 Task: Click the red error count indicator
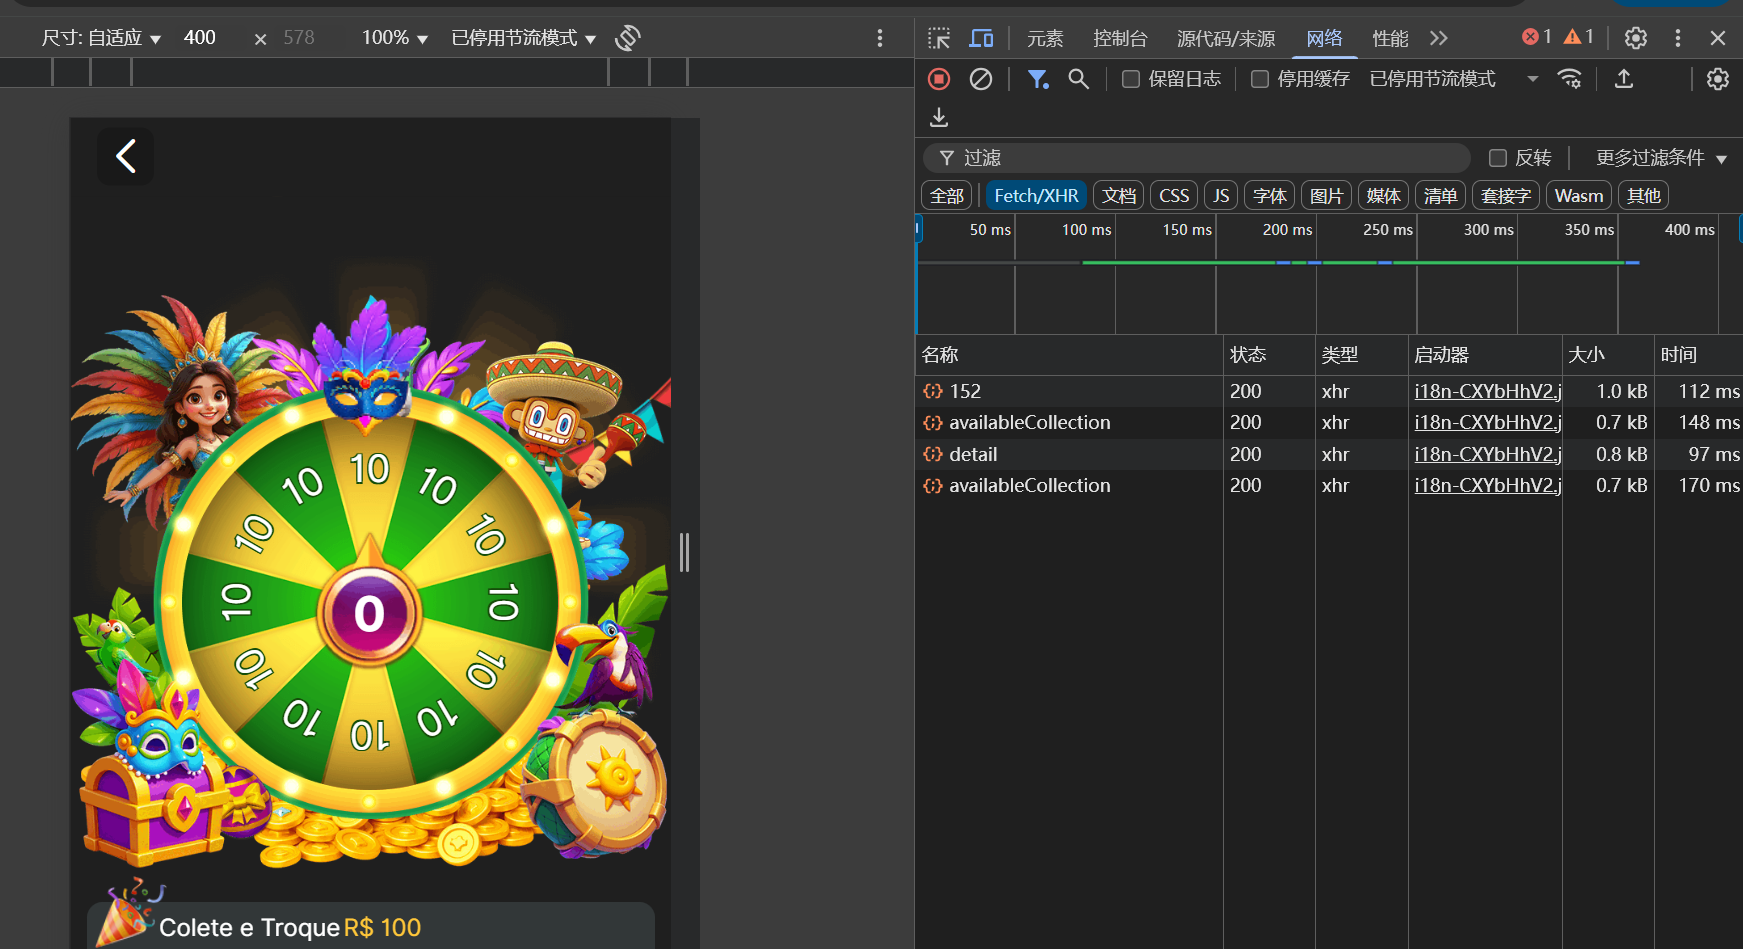pos(1537,37)
